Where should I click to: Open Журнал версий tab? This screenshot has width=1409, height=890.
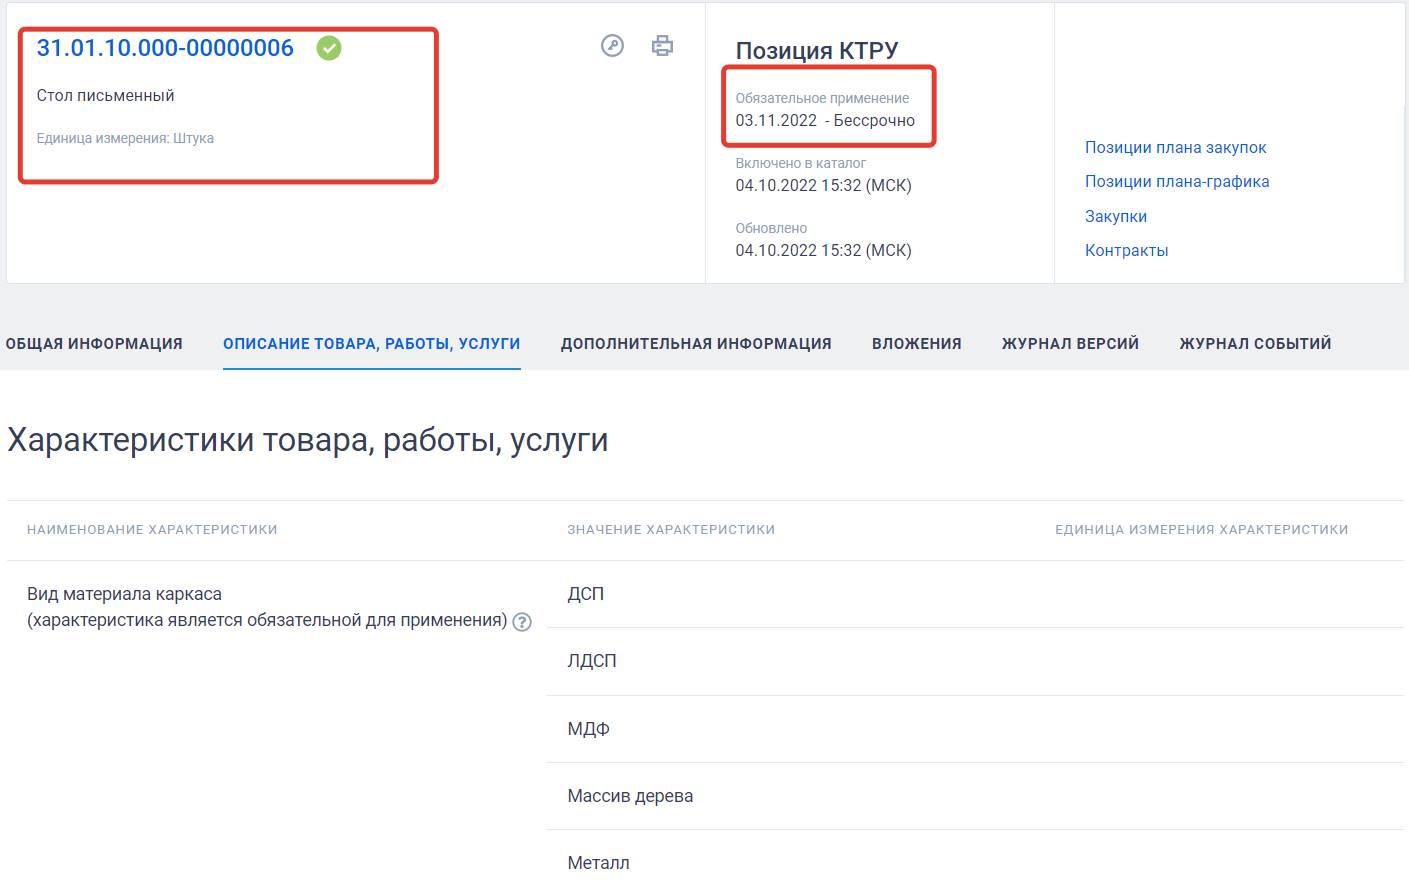pos(1071,343)
